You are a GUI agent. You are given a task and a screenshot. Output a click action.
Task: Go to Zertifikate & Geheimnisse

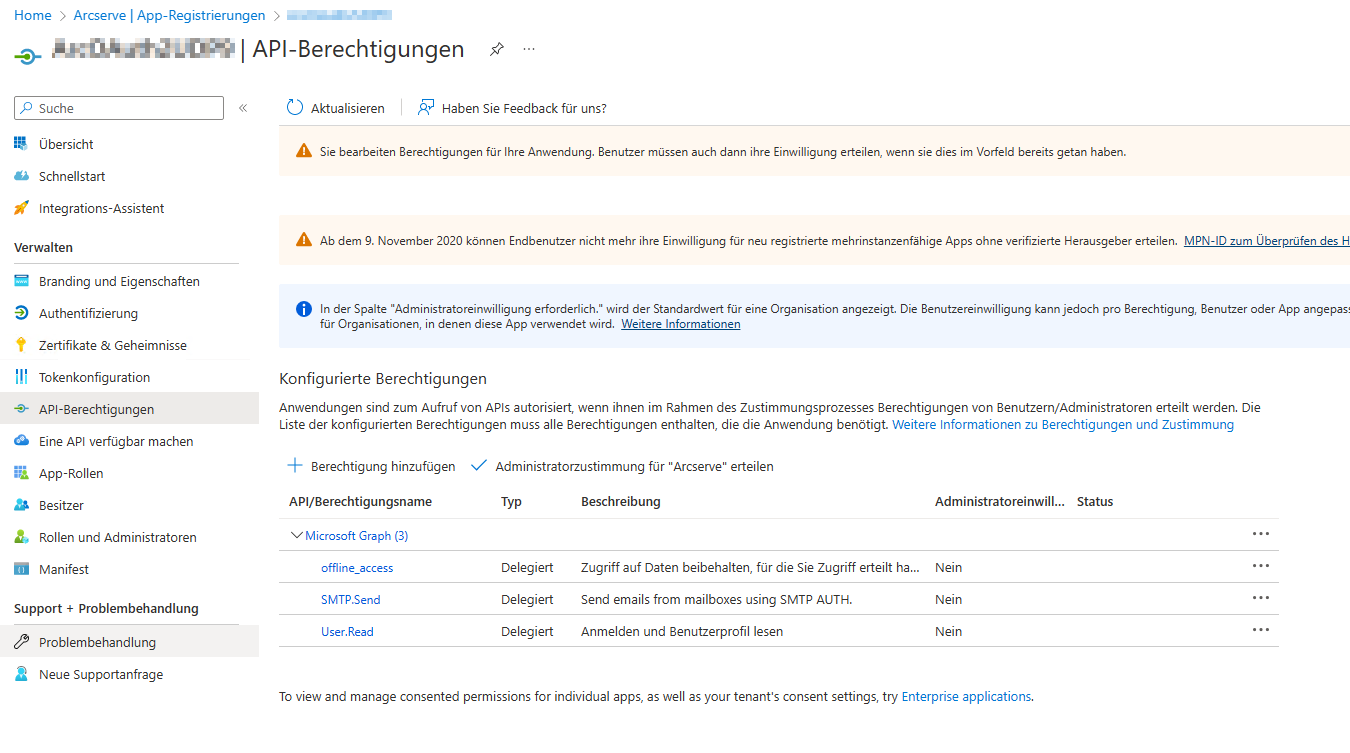(x=113, y=345)
